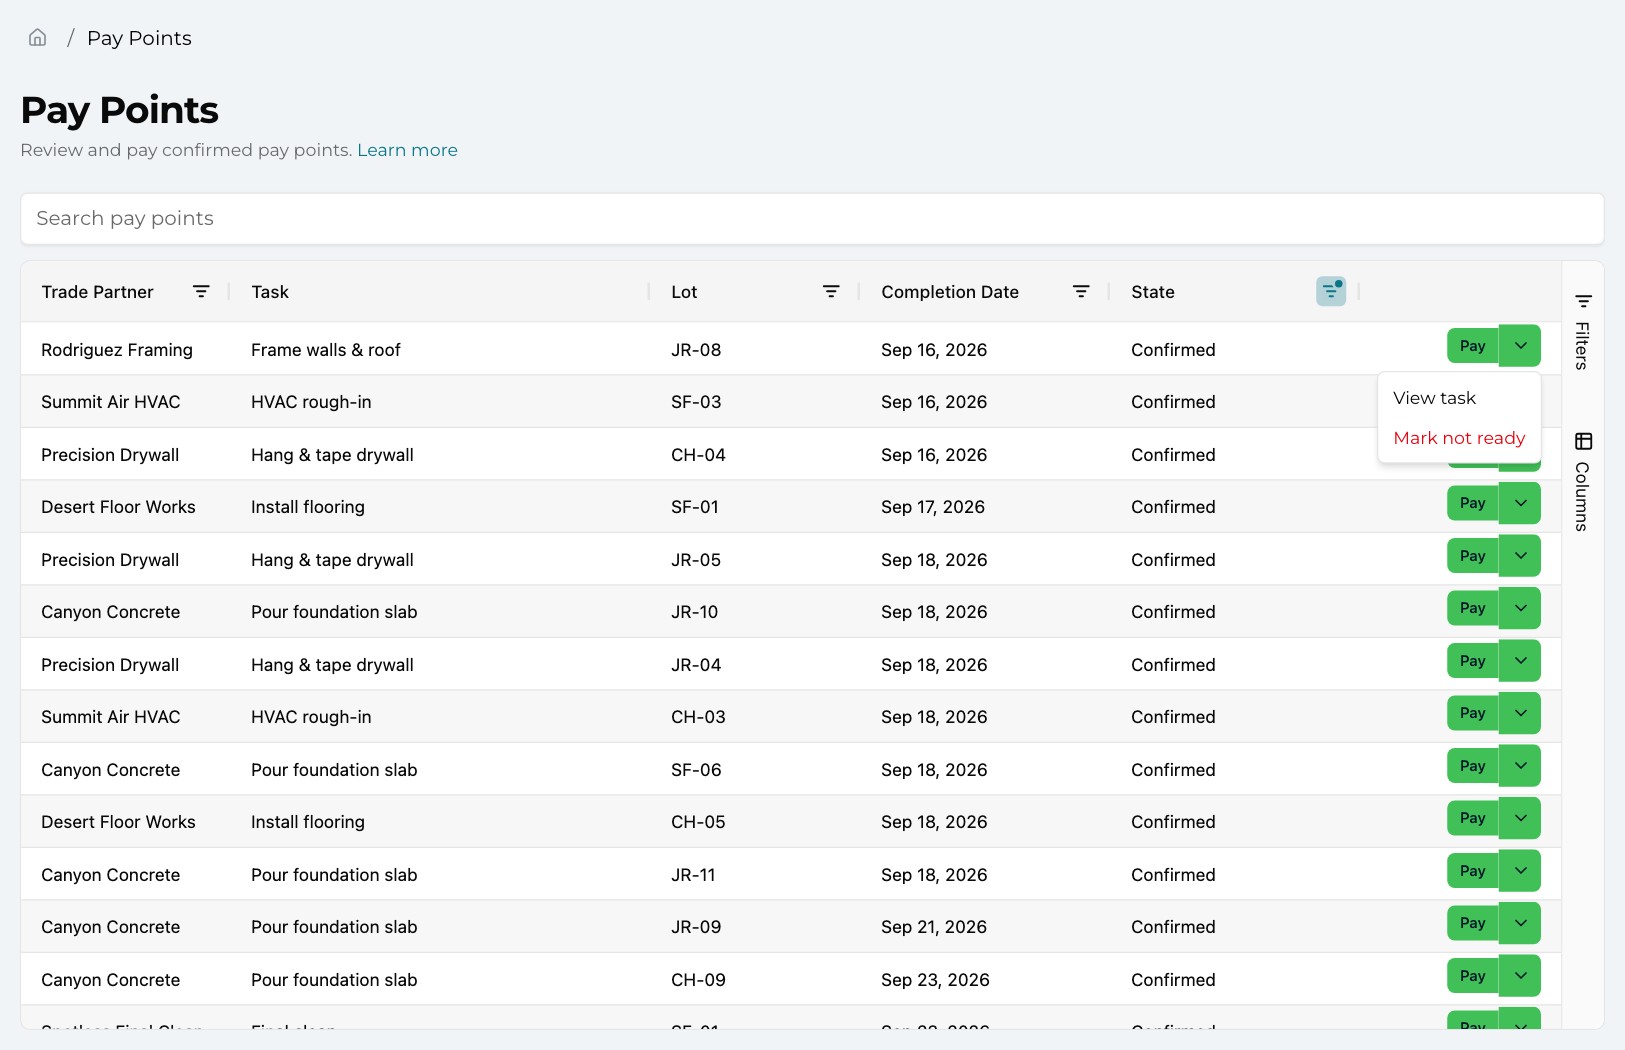1625x1050 pixels.
Task: Expand the action dropdown for lot SF-01
Action: coord(1520,503)
